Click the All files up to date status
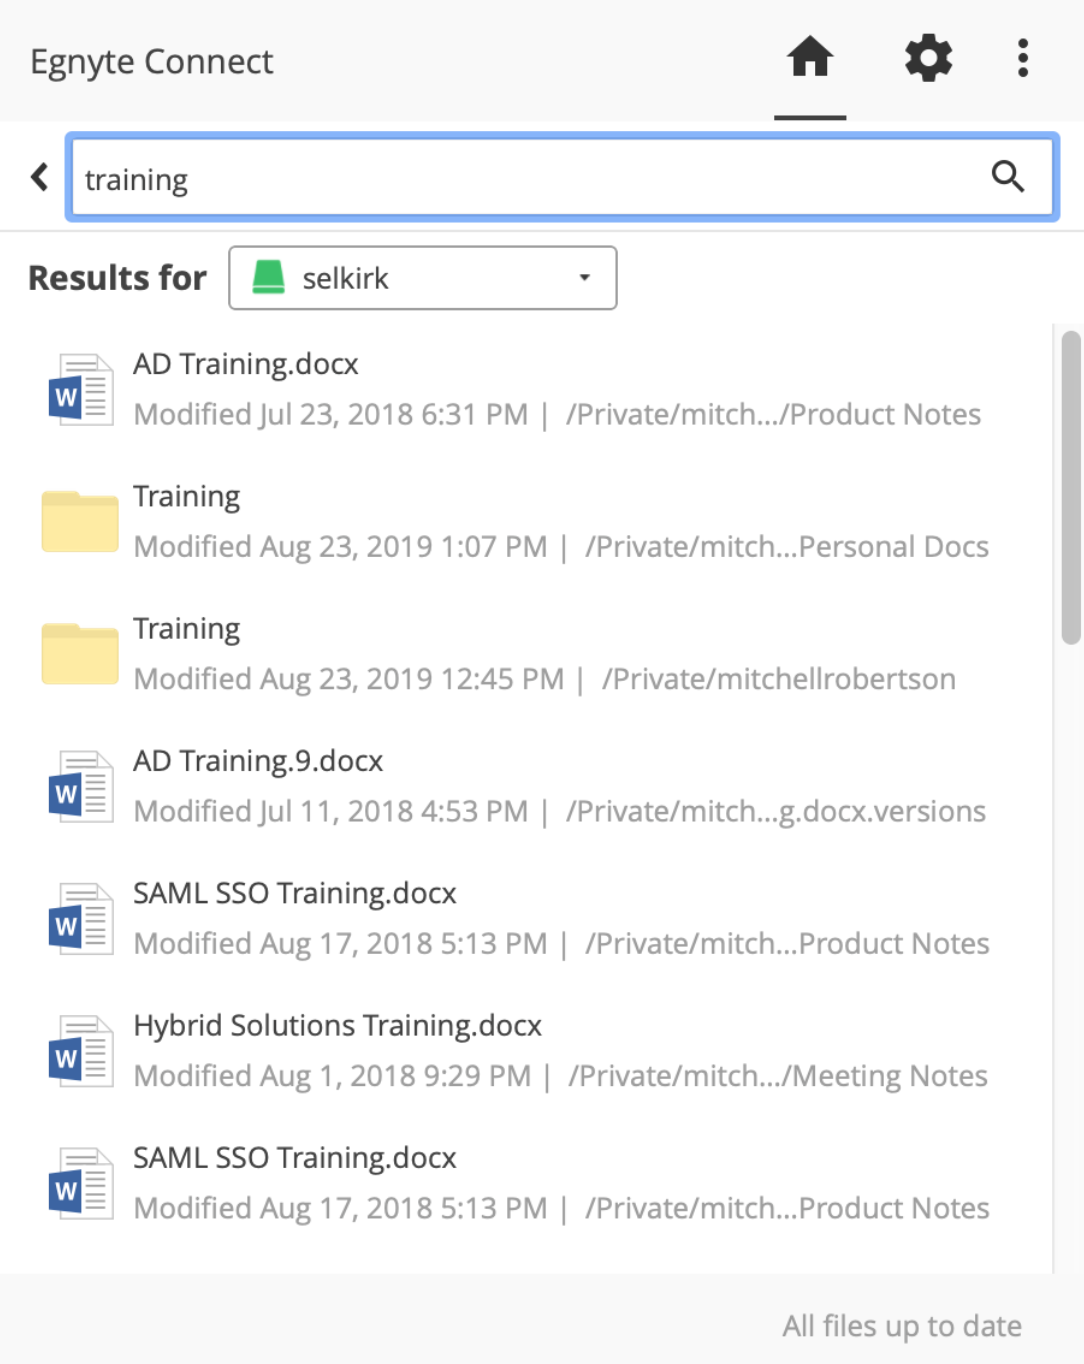This screenshot has width=1084, height=1364. coord(901,1326)
